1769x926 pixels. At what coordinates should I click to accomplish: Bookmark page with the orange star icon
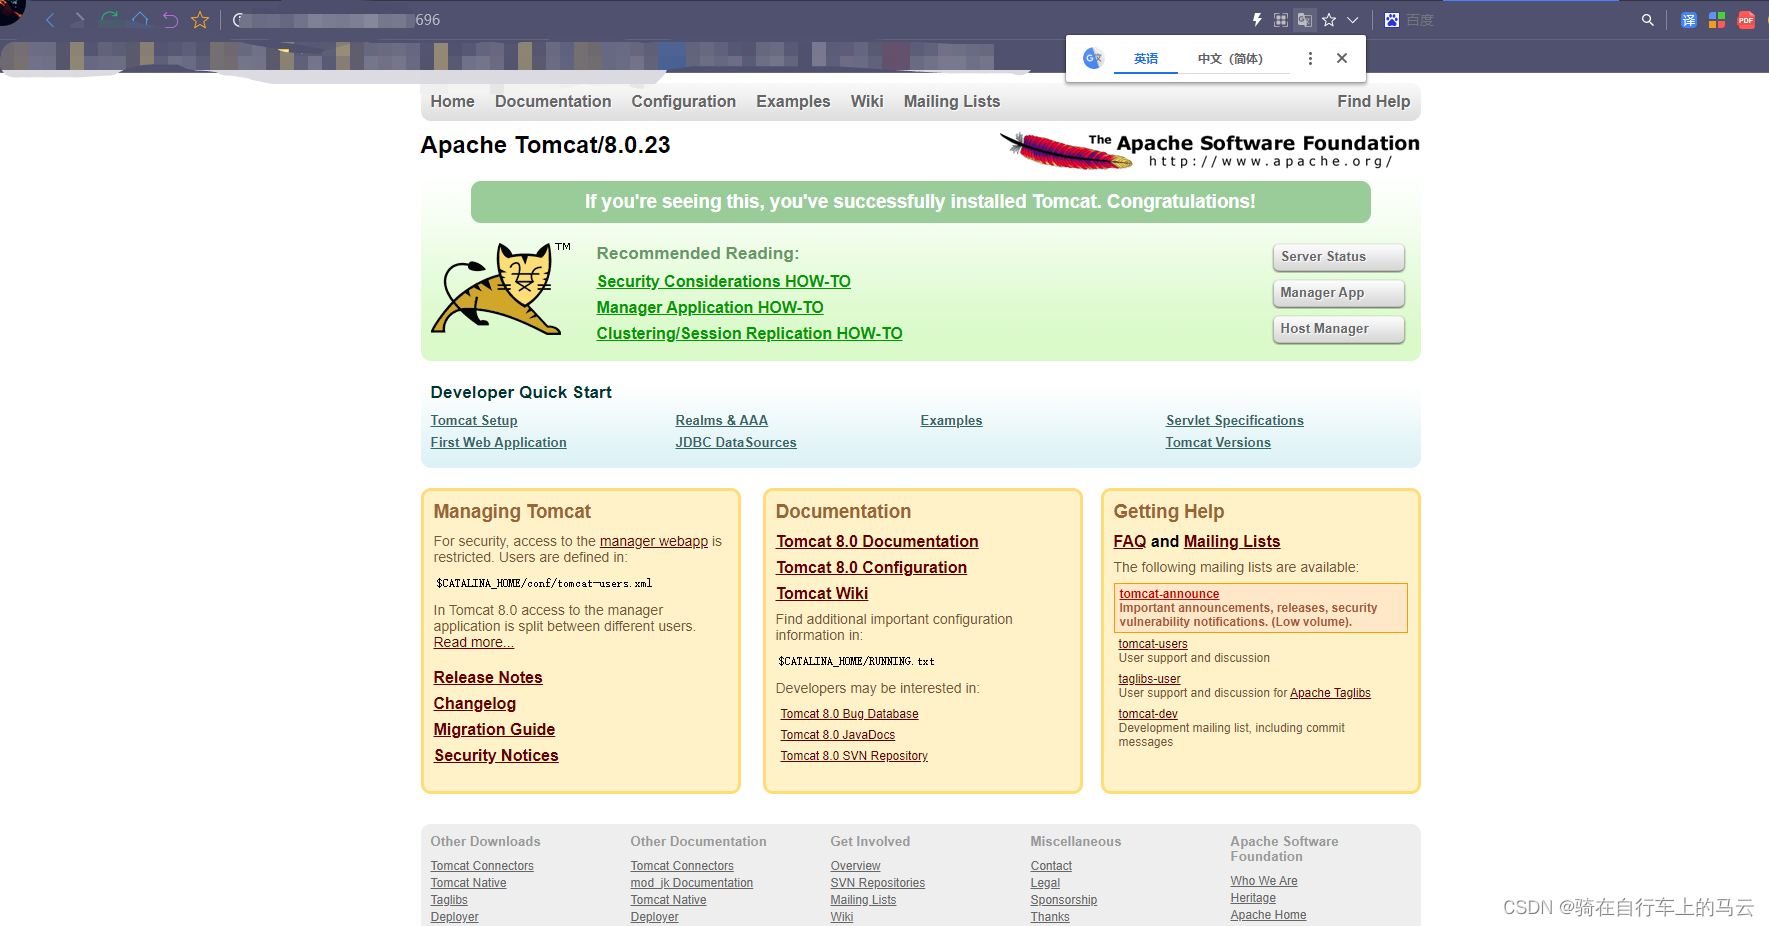[x=200, y=20]
